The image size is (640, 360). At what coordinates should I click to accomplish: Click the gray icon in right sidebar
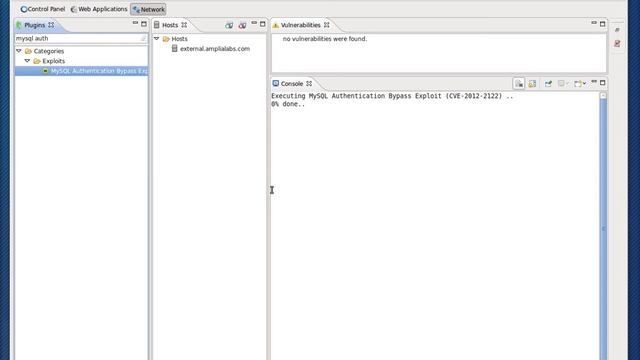[617, 30]
